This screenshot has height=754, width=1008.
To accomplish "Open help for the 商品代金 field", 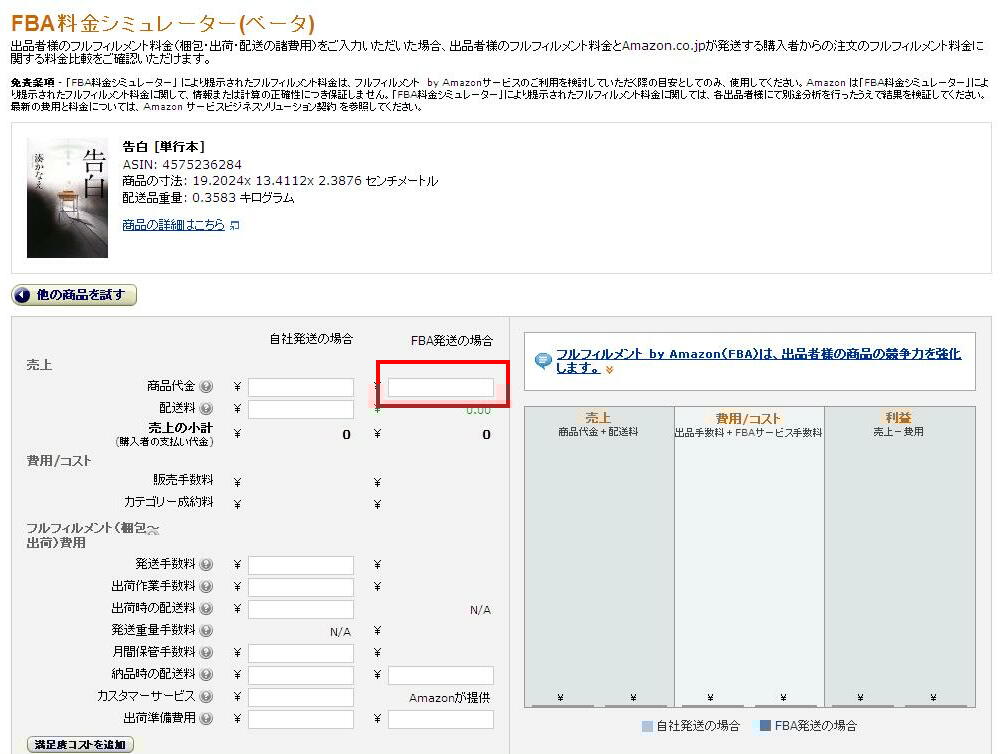I will (205, 385).
